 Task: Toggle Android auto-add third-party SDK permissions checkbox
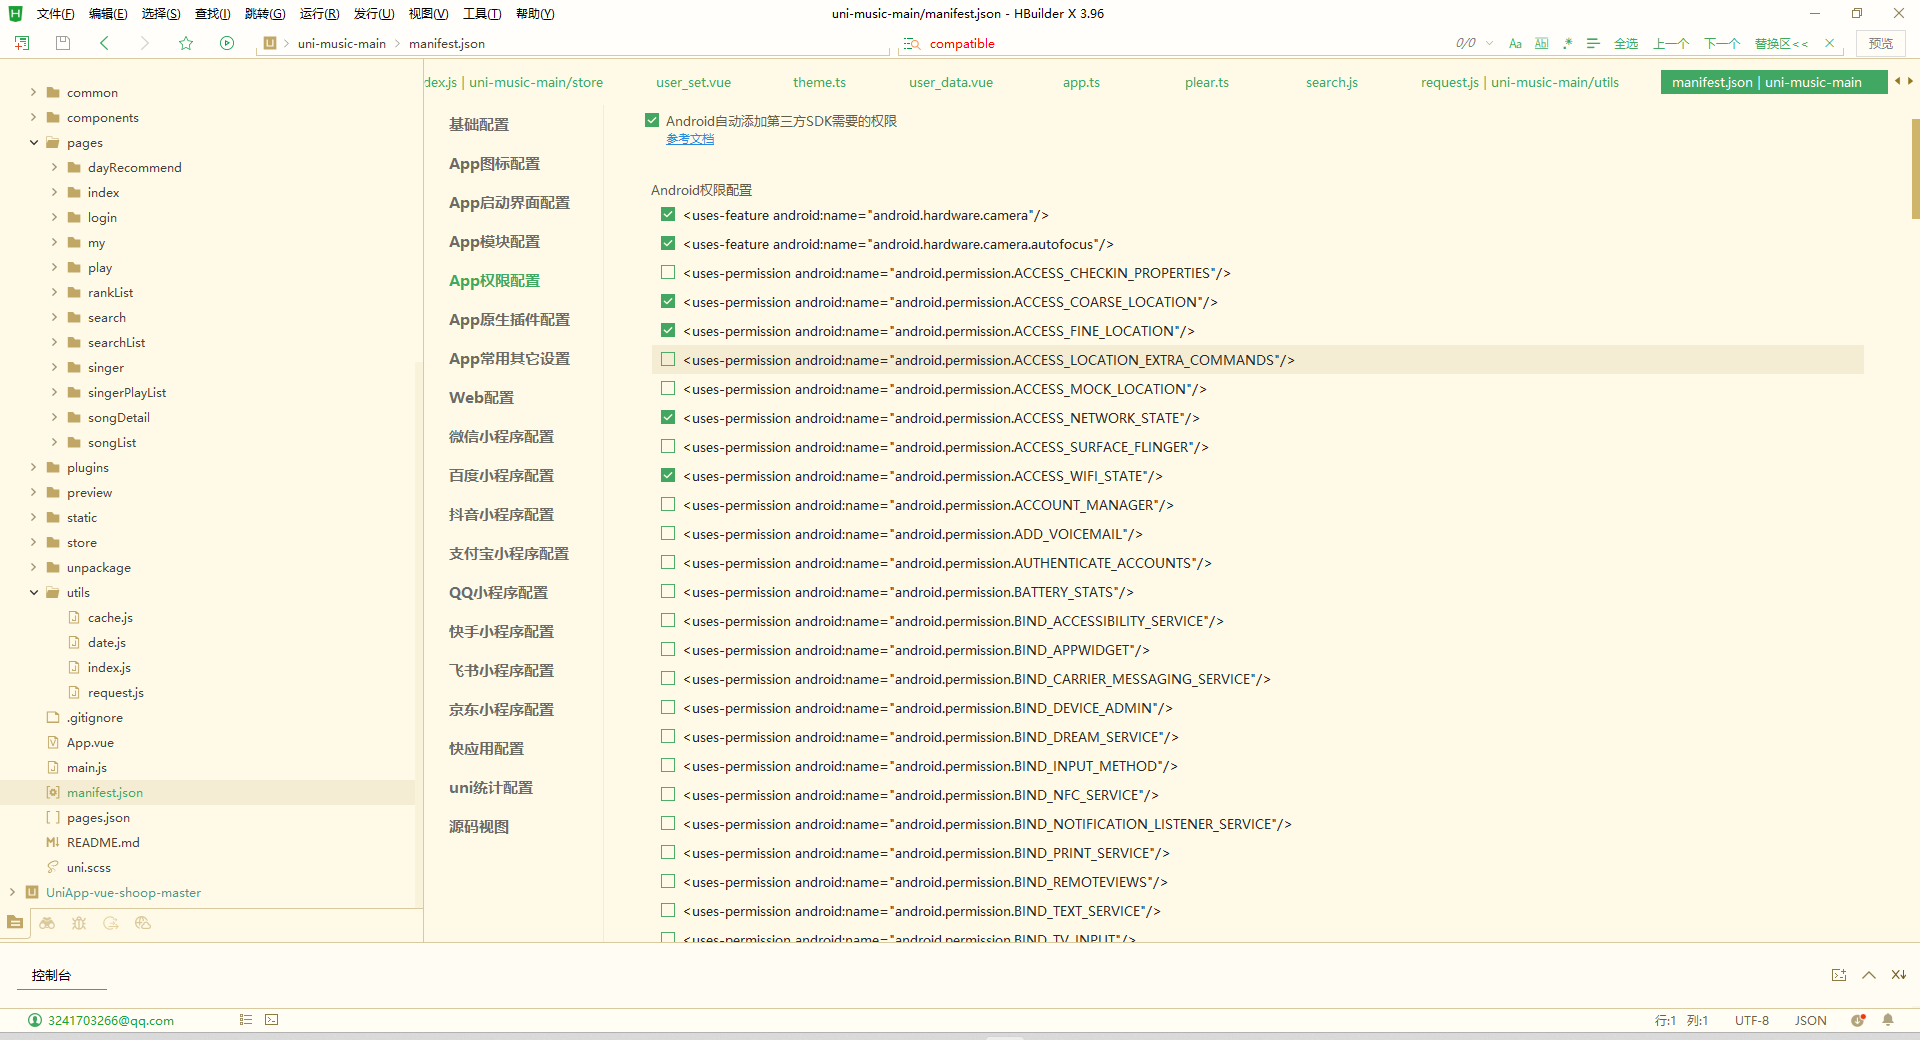pos(652,120)
